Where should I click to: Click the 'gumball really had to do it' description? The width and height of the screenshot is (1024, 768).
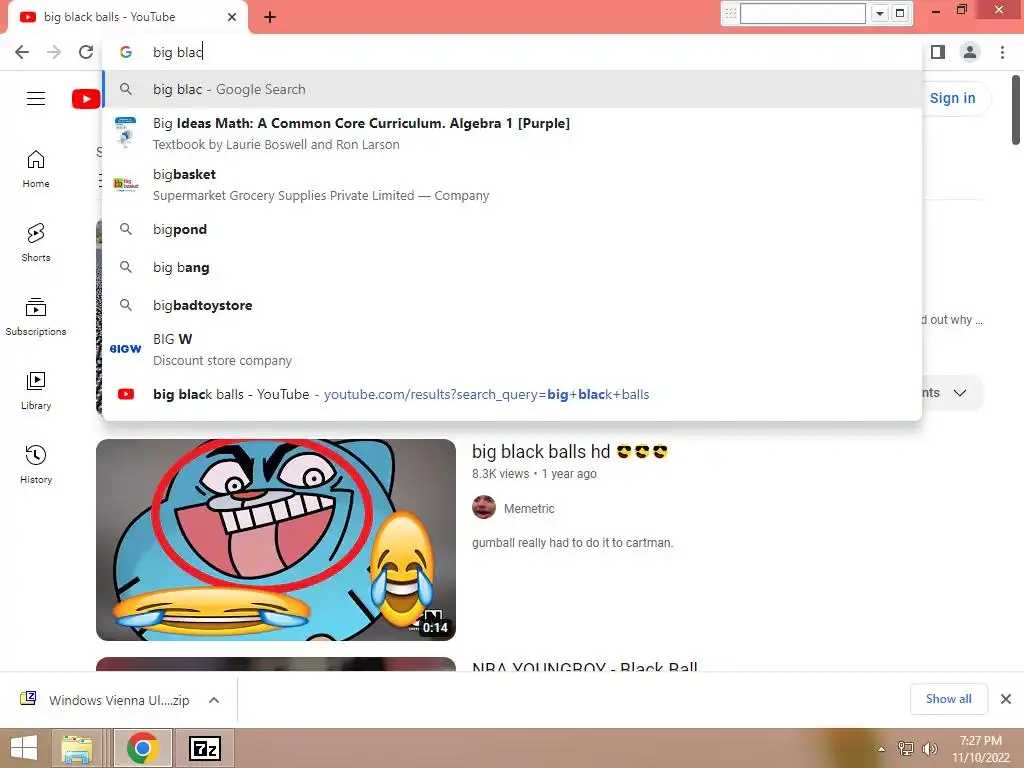tap(572, 543)
